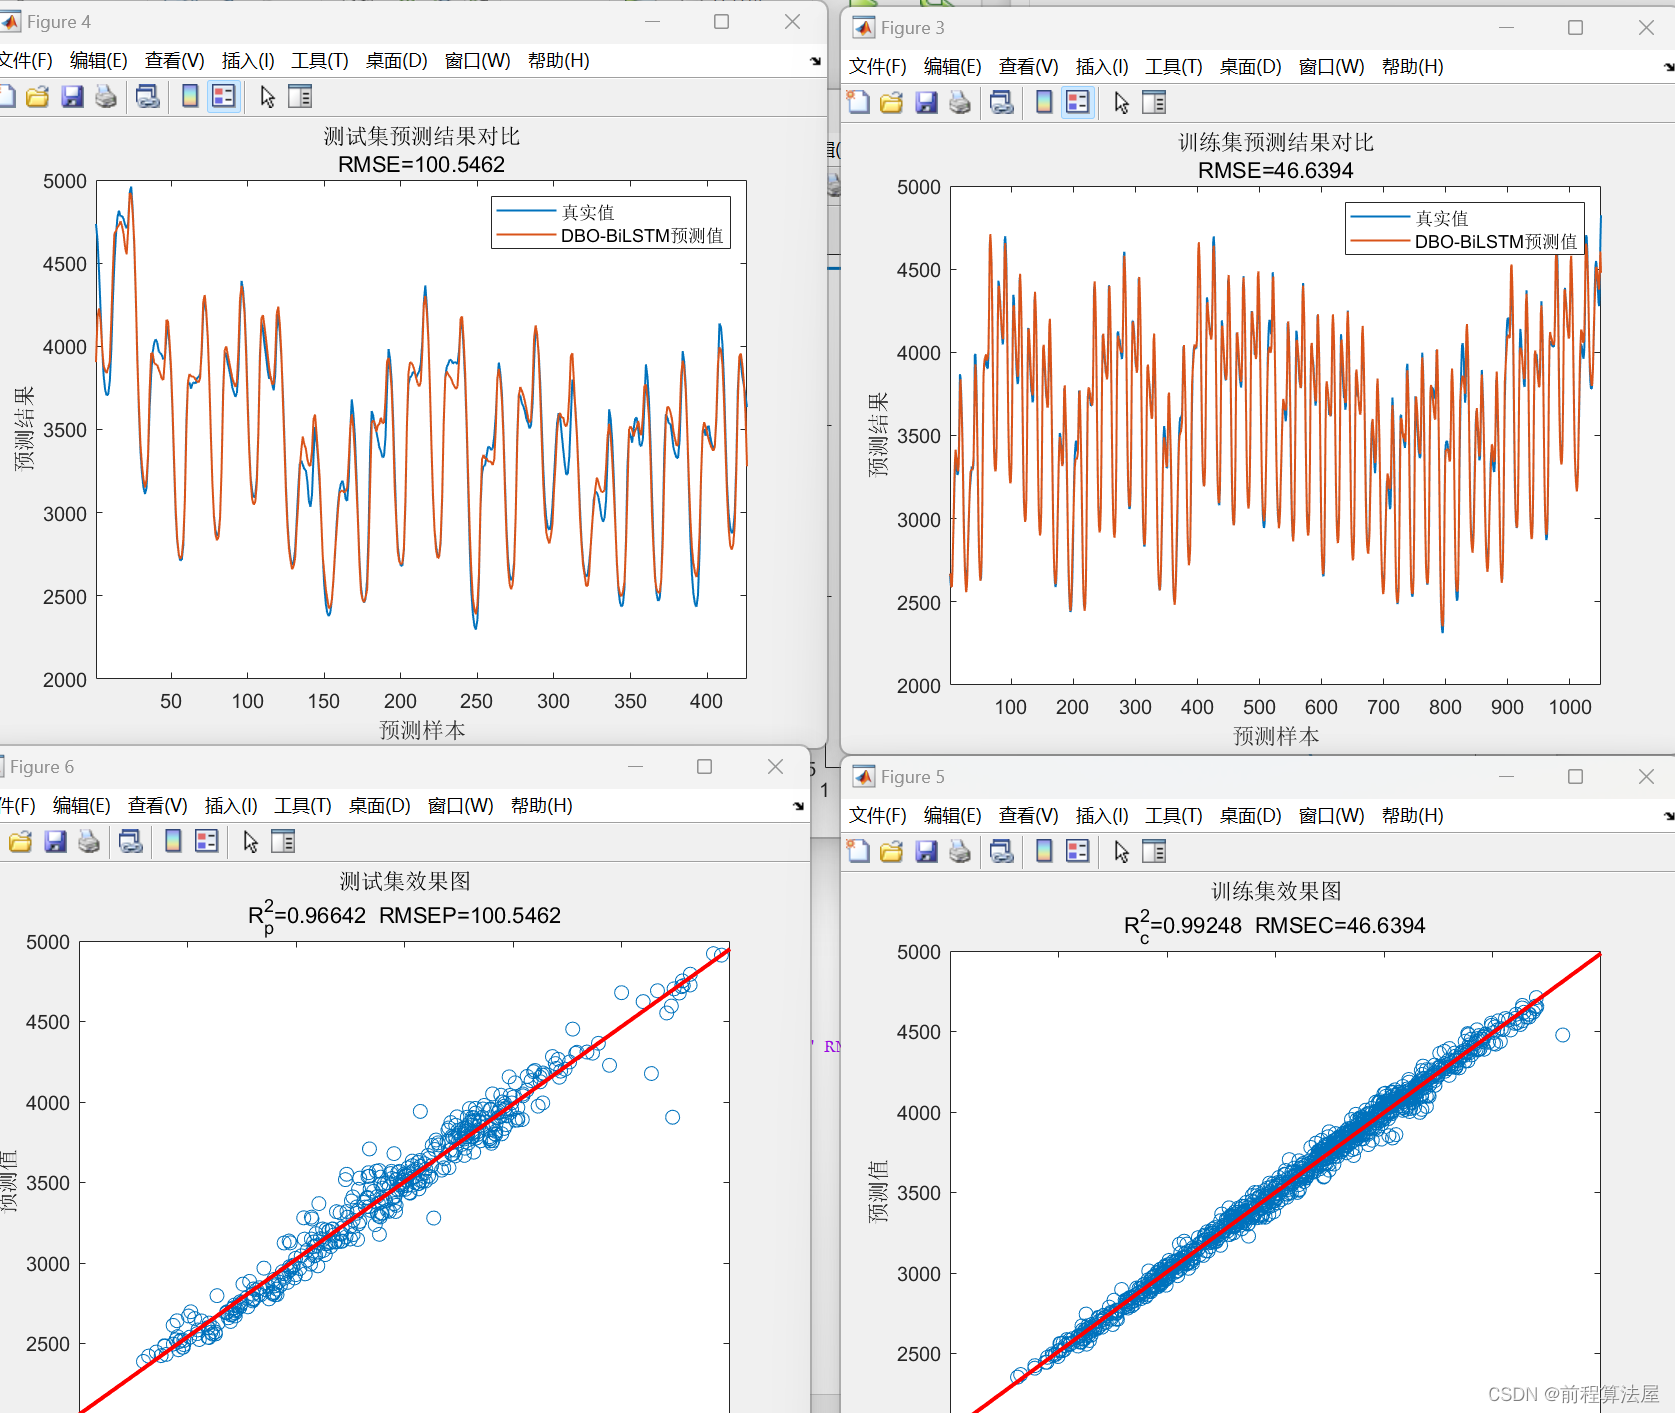
Task: Print figure icon in Figure 3 toolbar
Action: click(x=959, y=103)
